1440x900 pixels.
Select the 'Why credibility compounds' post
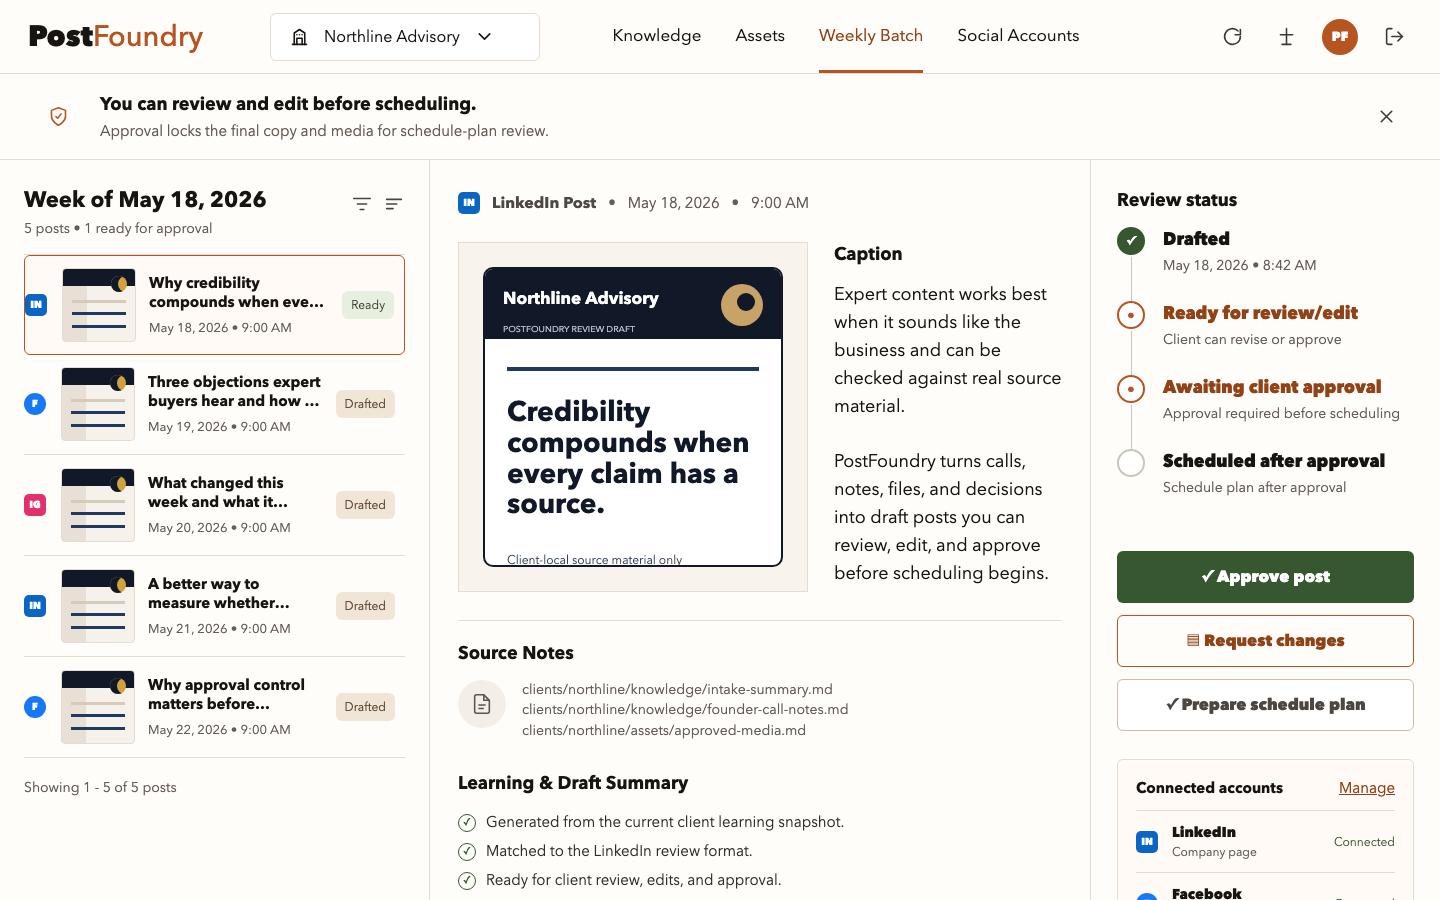214,305
